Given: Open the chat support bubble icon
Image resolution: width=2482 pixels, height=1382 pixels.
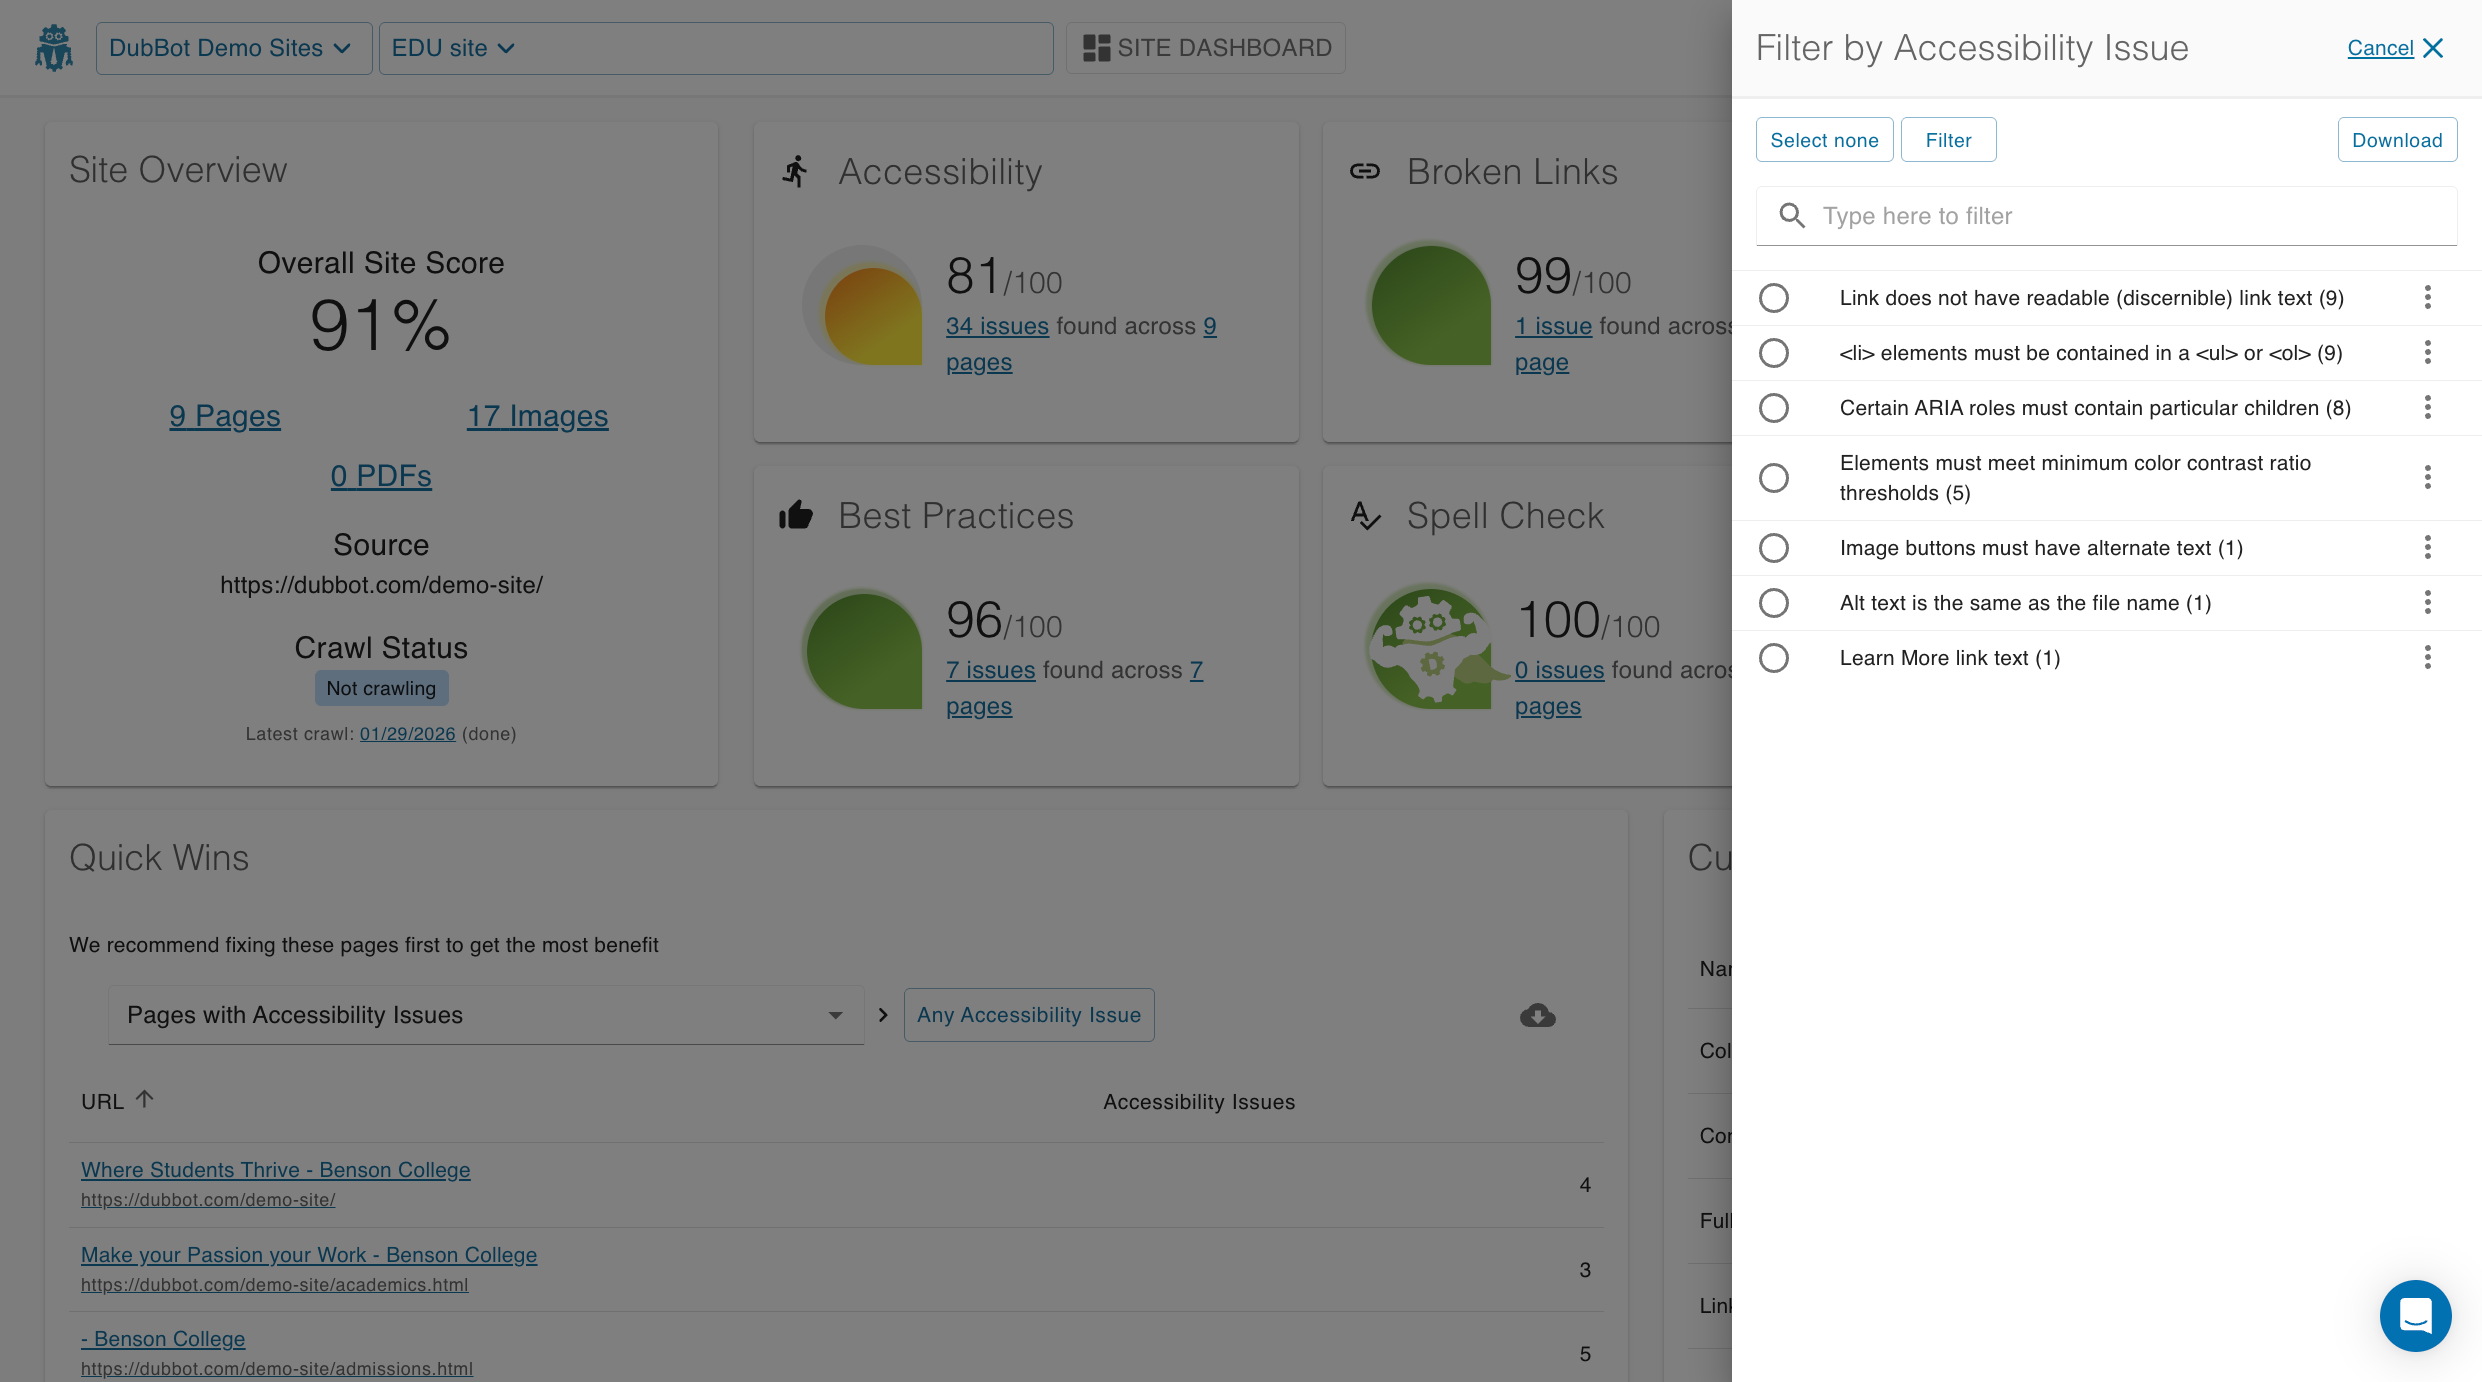Looking at the screenshot, I should tap(2414, 1315).
